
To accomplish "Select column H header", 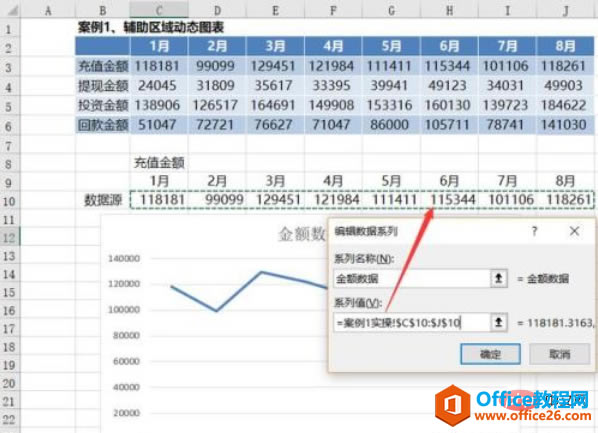I will pos(449,10).
